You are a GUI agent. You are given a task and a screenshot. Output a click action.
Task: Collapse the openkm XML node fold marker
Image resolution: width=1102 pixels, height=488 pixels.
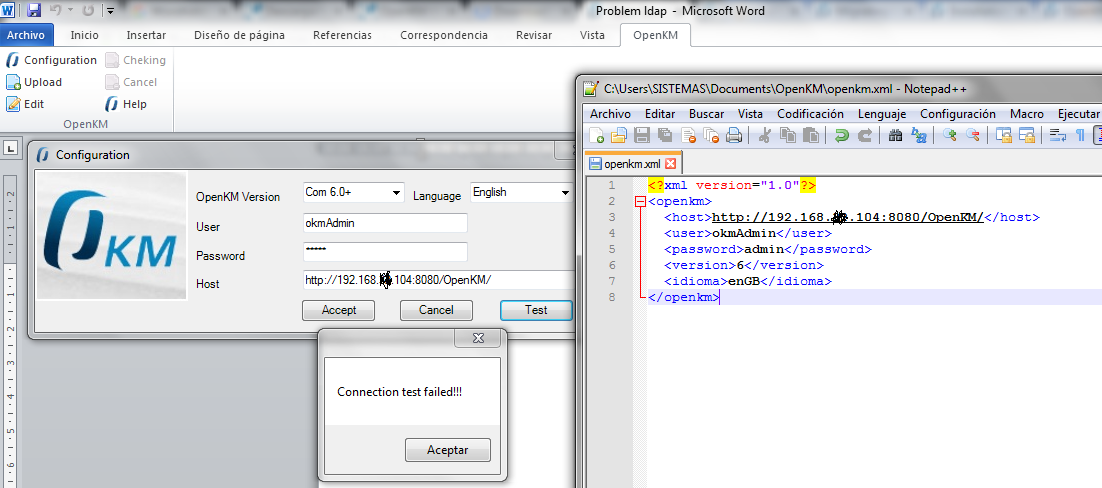point(640,202)
